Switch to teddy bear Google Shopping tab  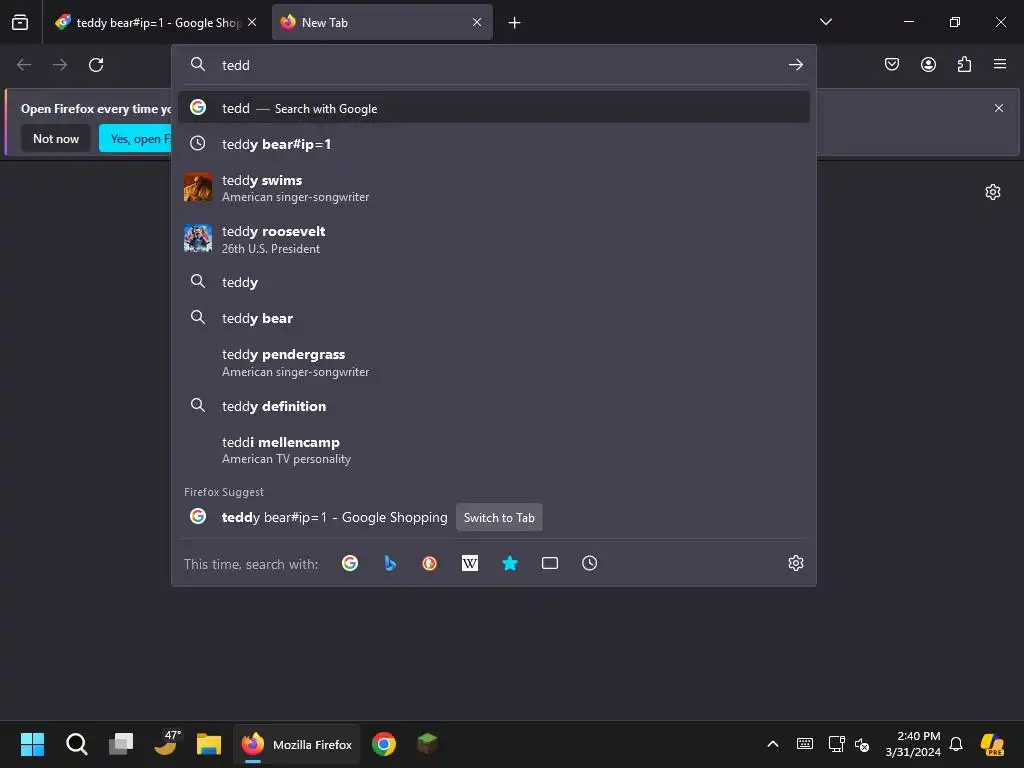tap(155, 22)
